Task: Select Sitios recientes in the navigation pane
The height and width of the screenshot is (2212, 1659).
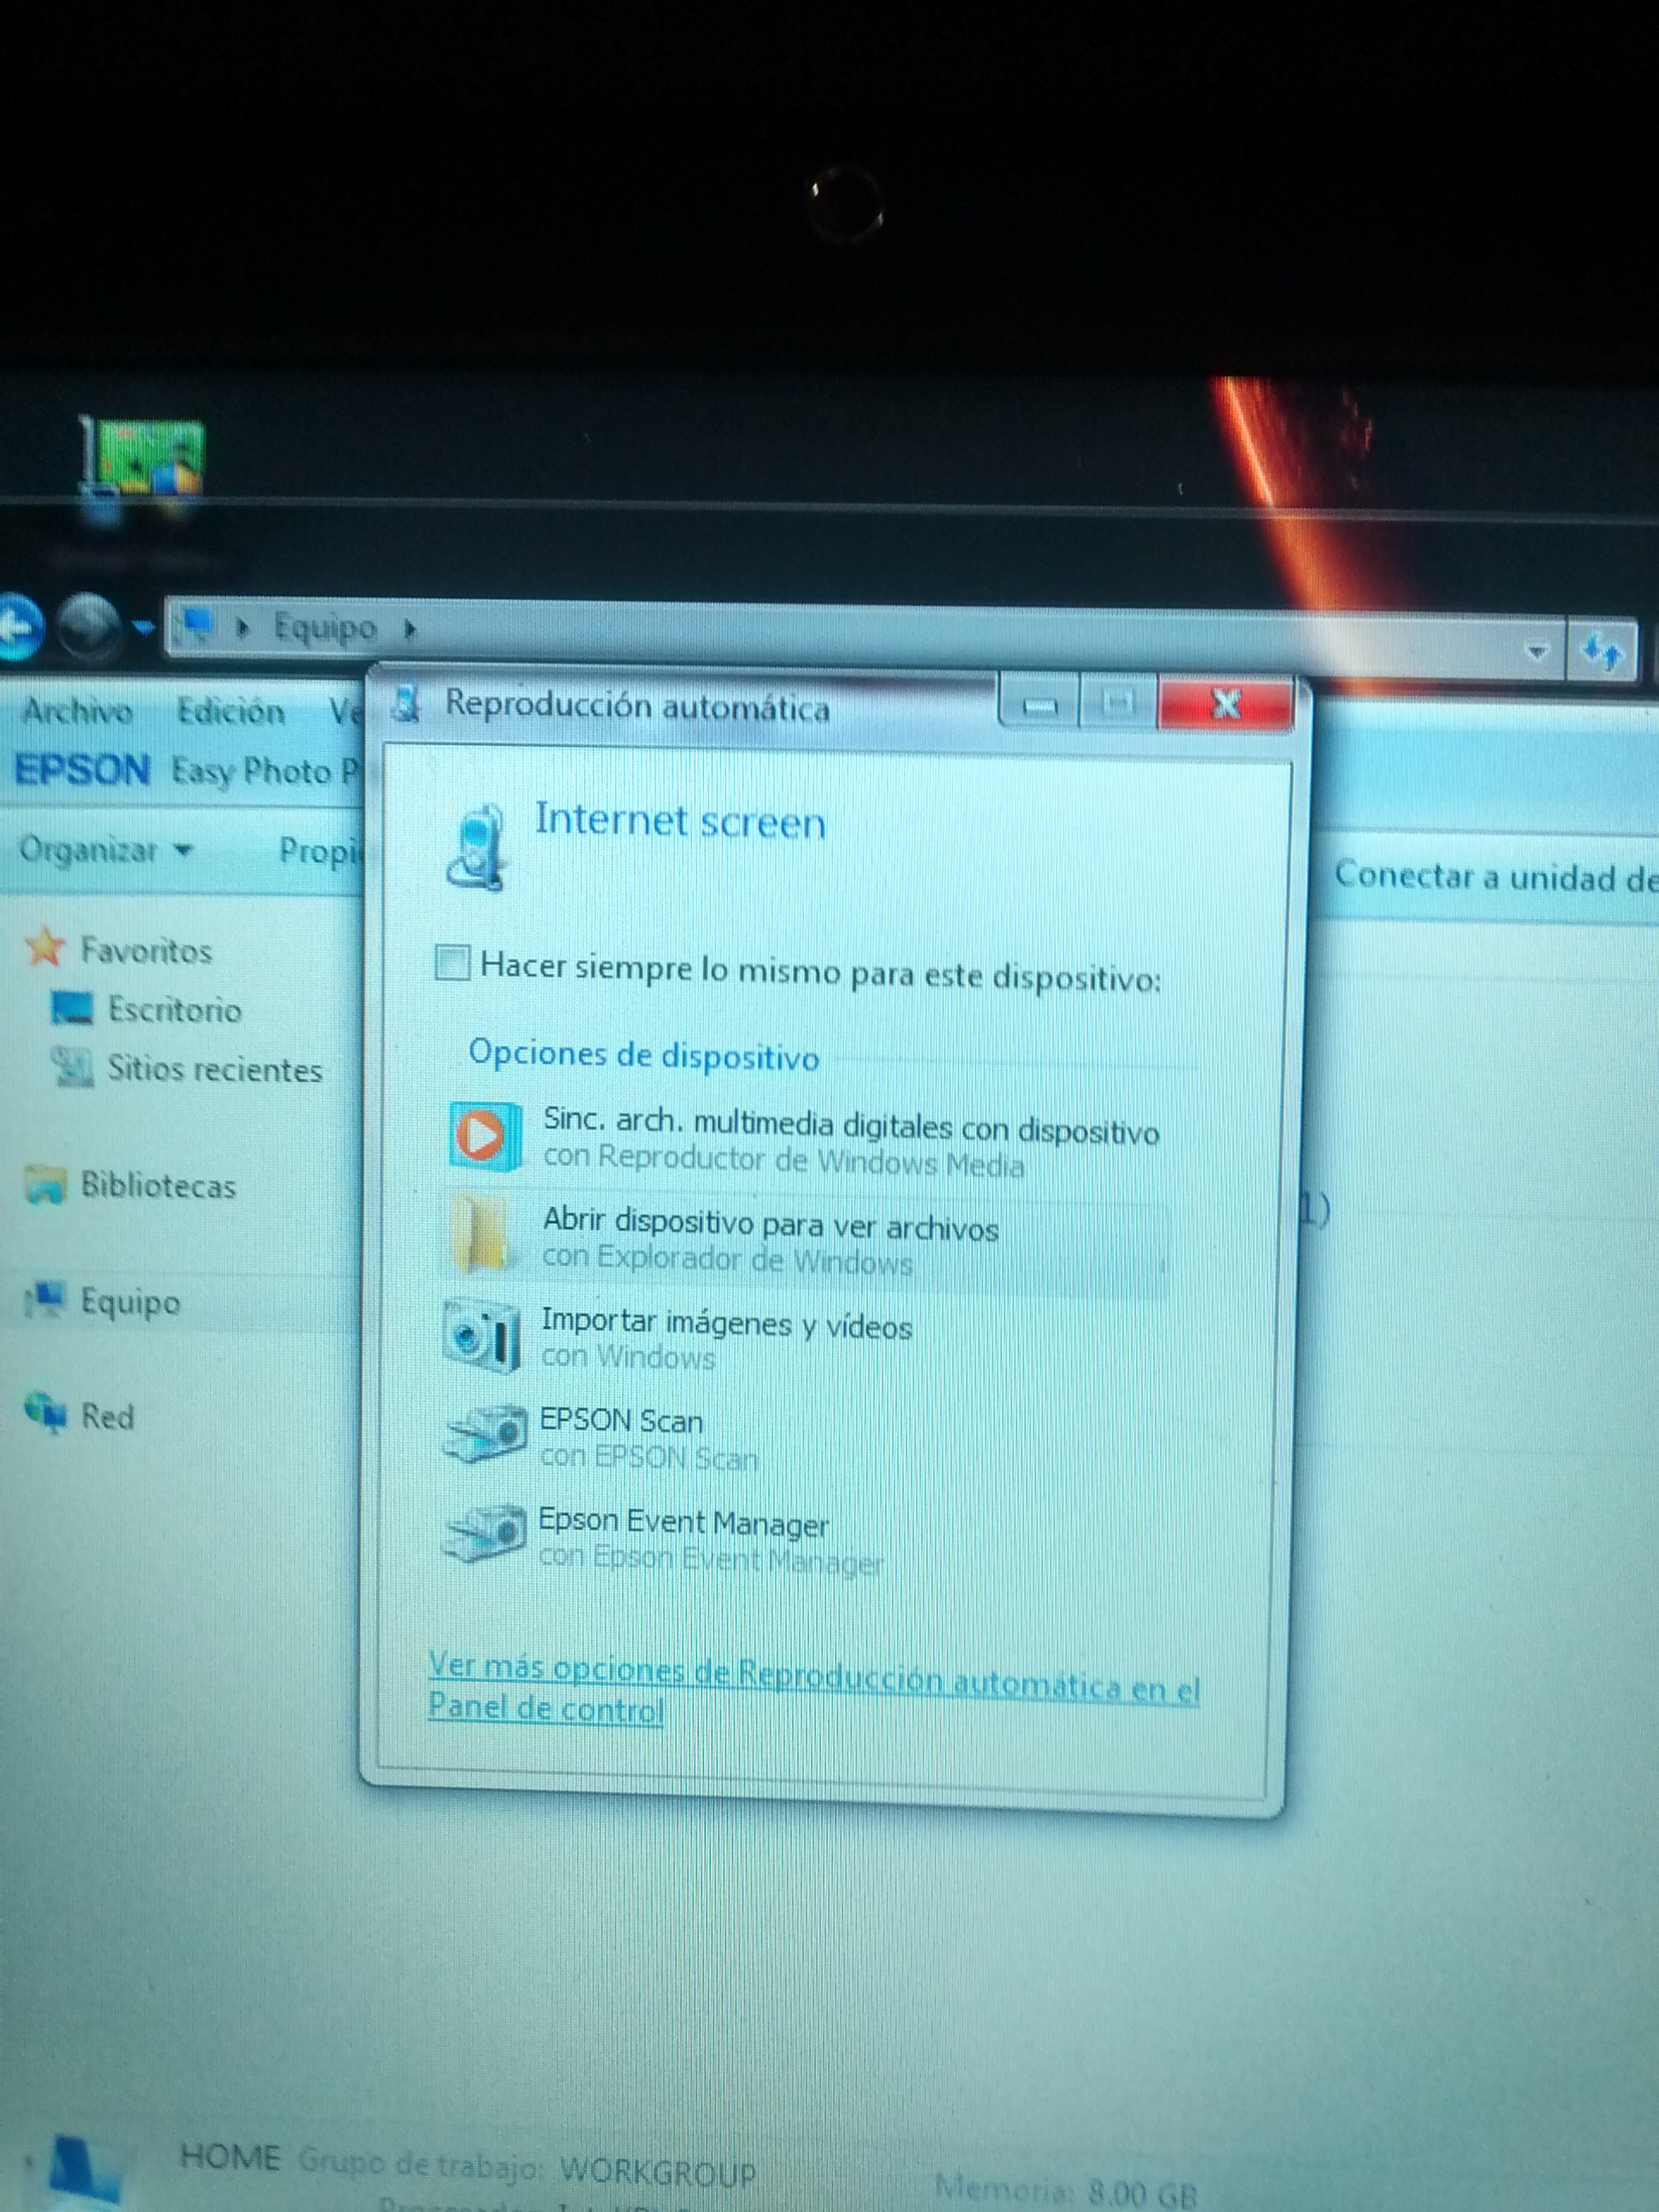Action: (x=215, y=1069)
